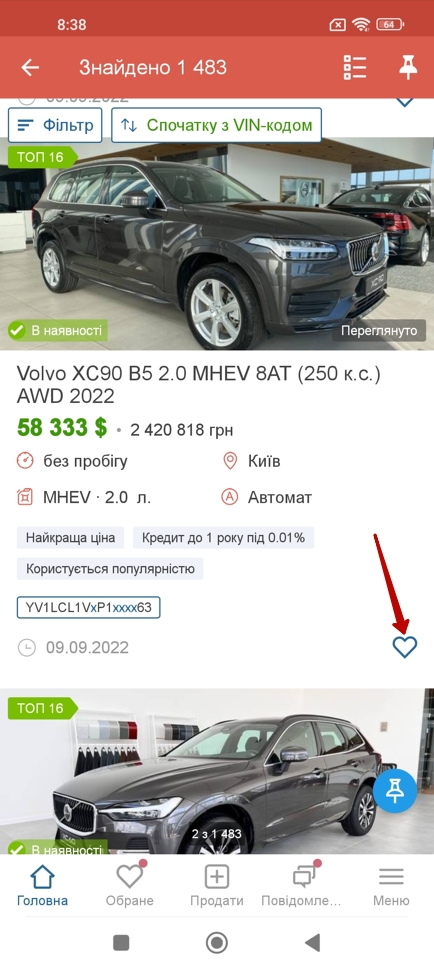
Task: Tap Android home circle button
Action: coord(217,943)
